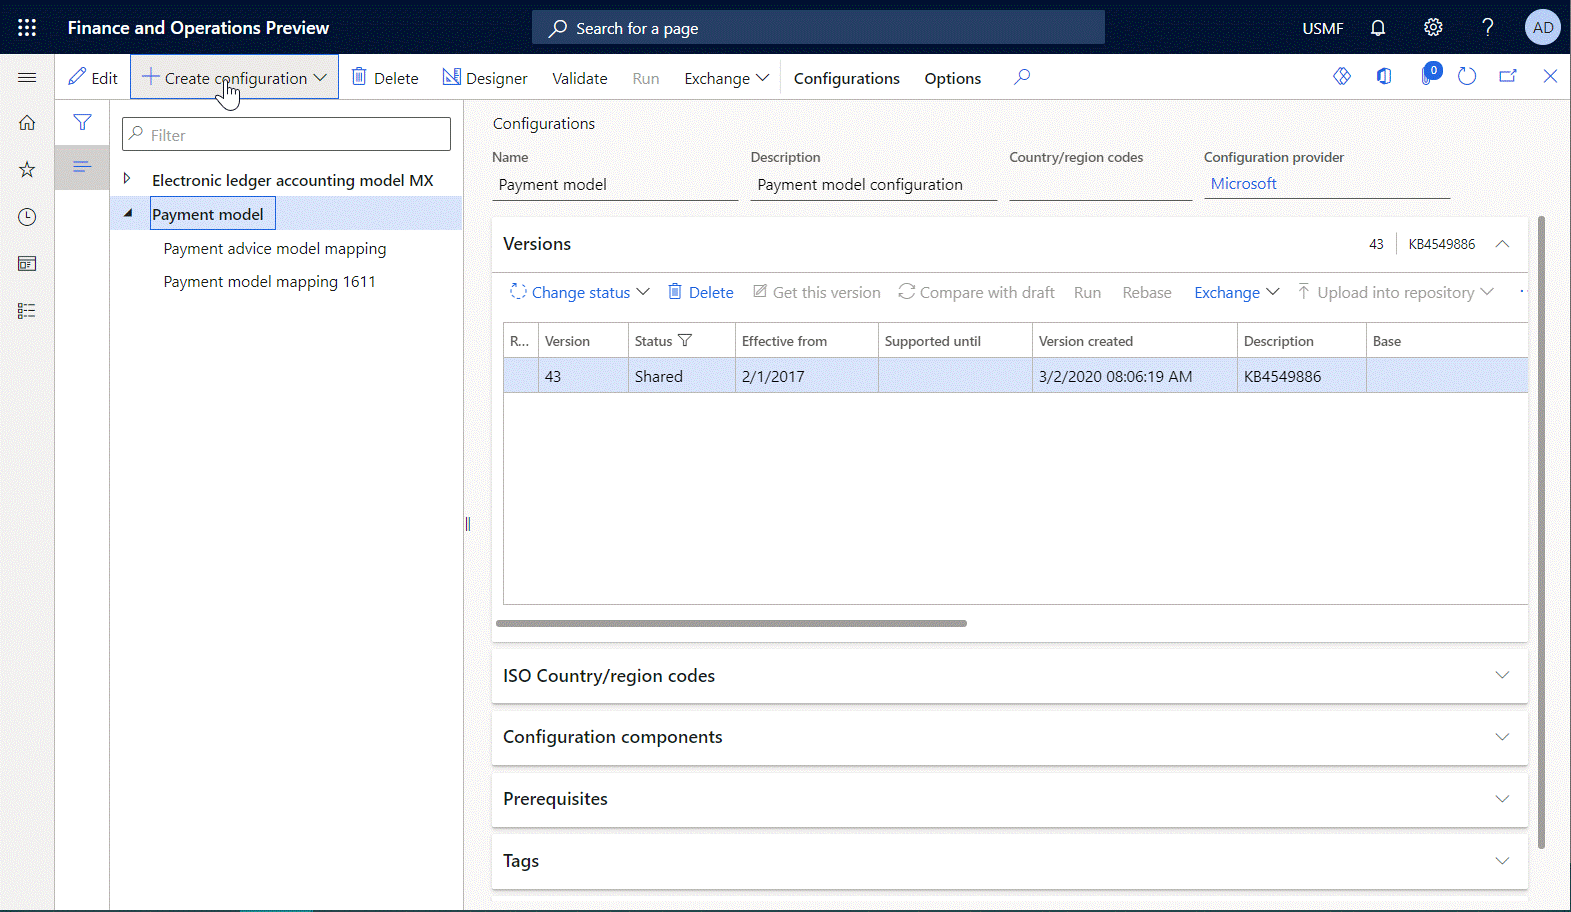
Task: Click the Home icon in sidebar
Action: pyautogui.click(x=27, y=123)
